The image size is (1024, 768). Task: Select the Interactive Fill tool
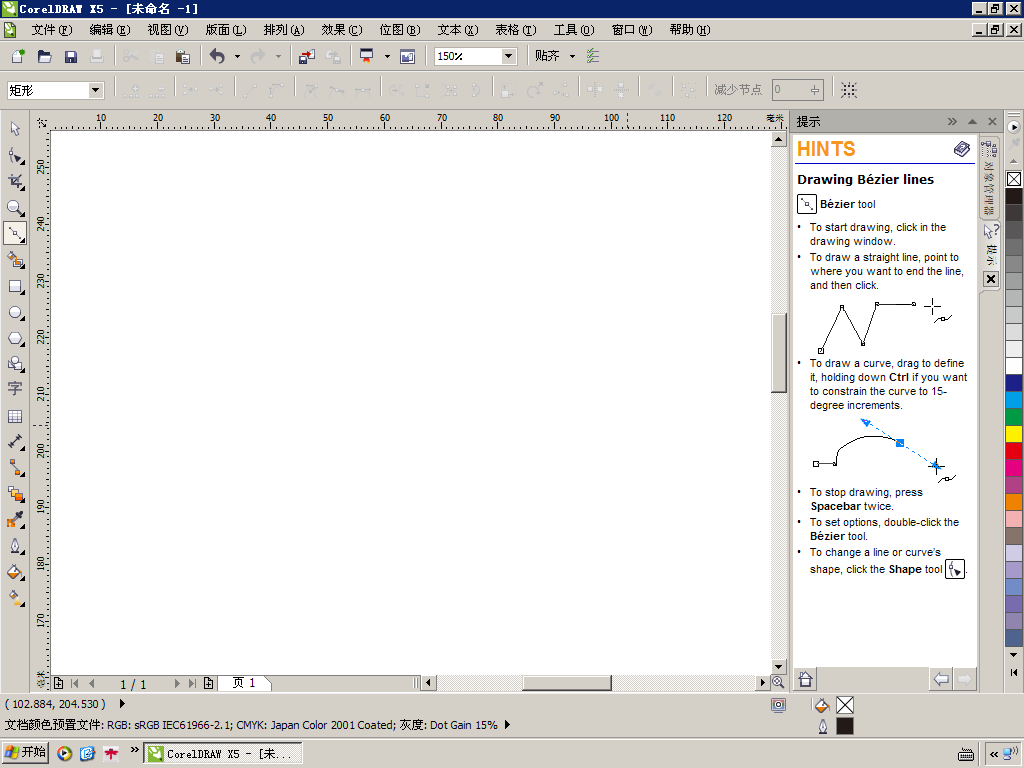coord(15,598)
